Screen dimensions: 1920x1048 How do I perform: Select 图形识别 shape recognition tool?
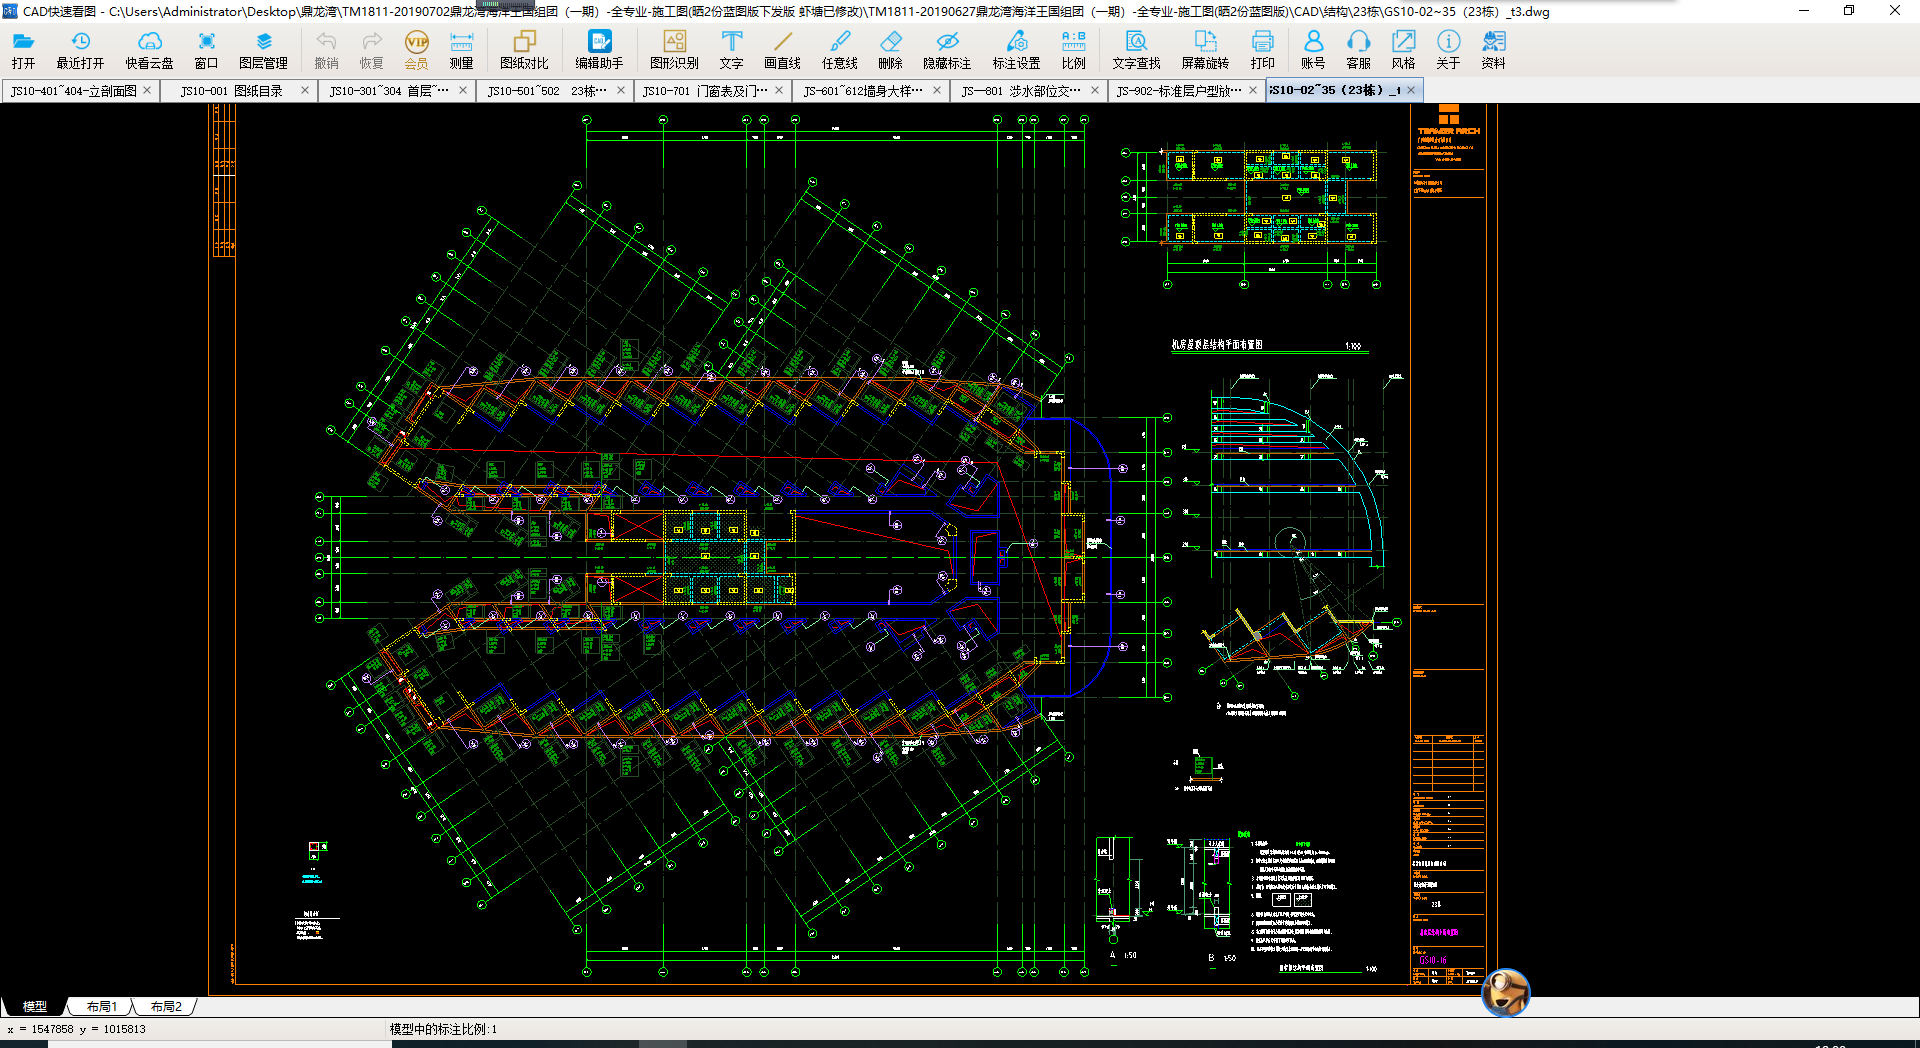674,50
